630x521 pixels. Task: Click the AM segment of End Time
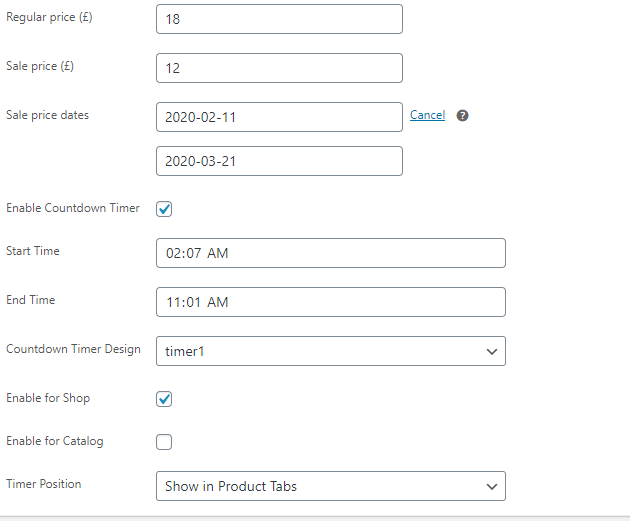point(217,302)
